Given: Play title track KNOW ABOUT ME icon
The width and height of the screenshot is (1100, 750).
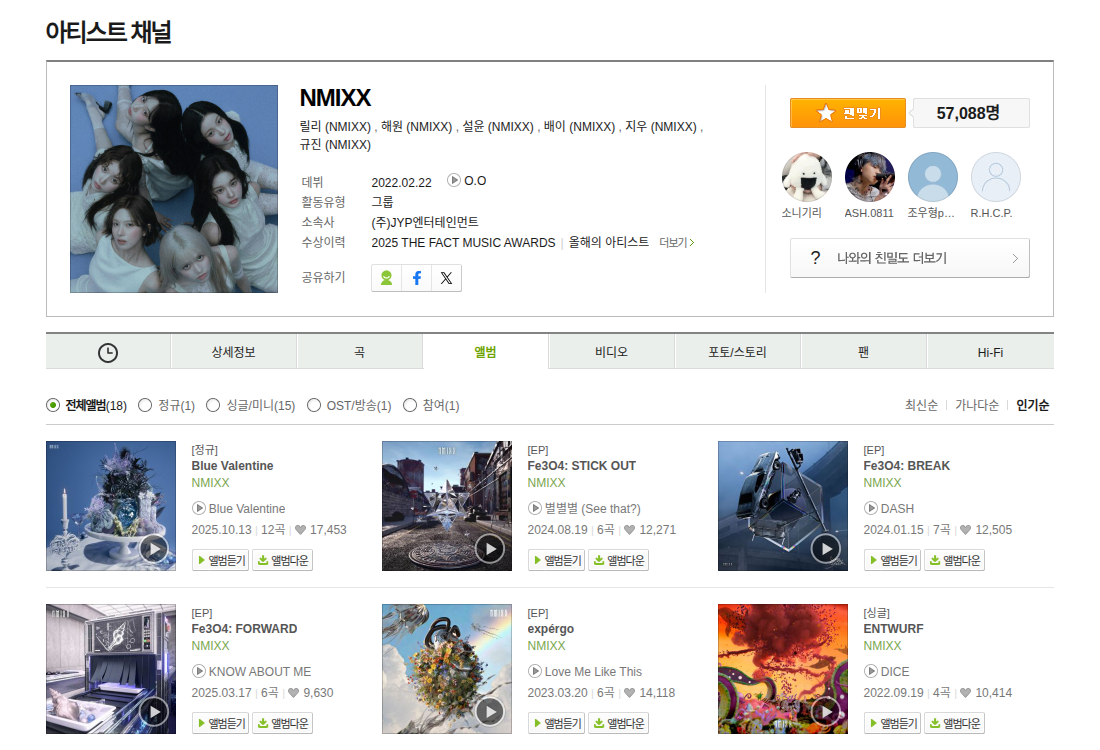Looking at the screenshot, I should tap(199, 671).
